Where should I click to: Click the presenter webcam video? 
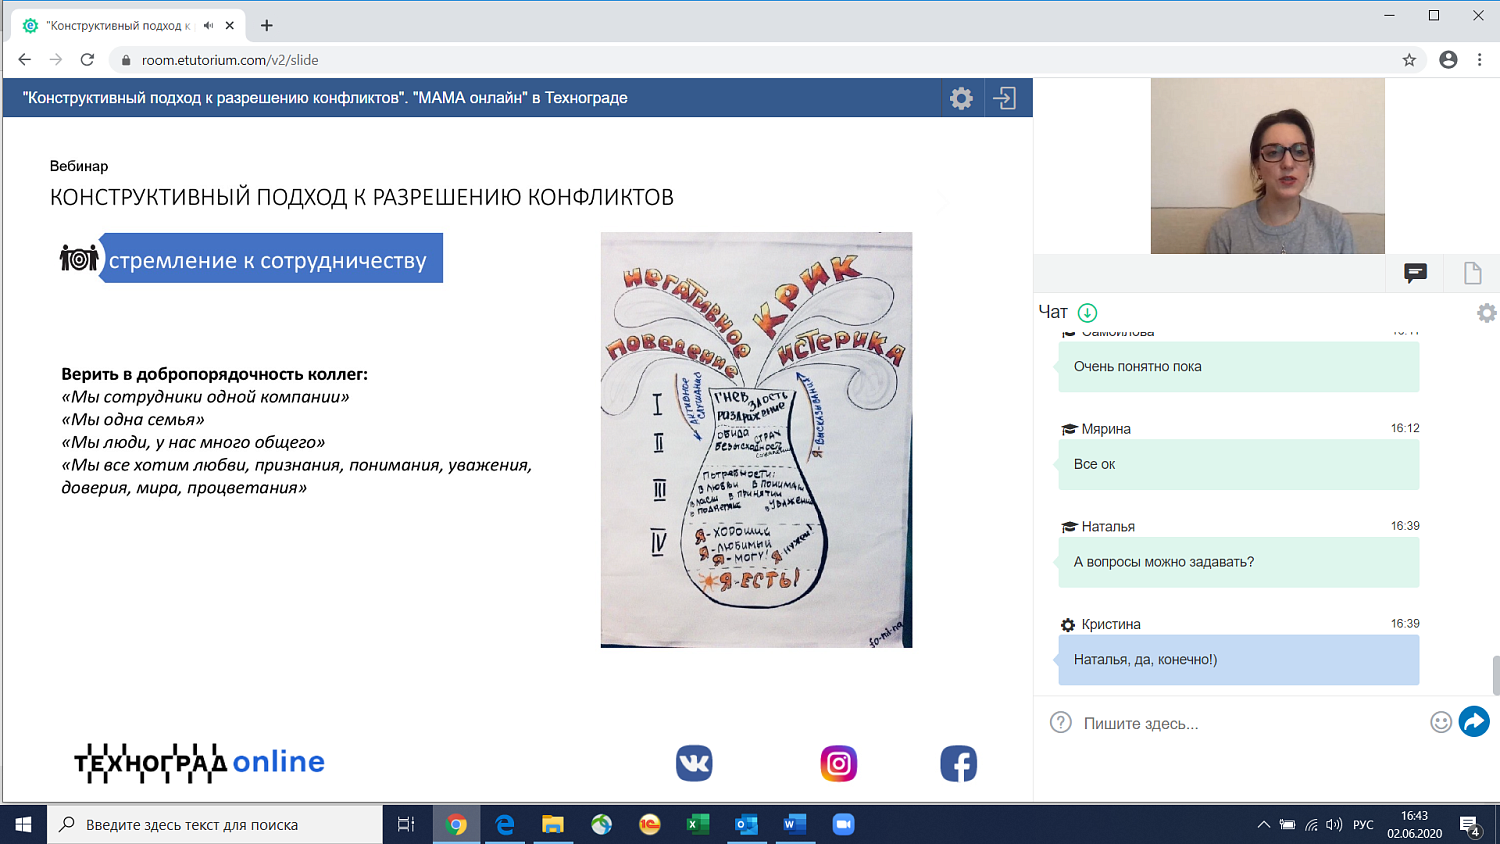click(1267, 166)
